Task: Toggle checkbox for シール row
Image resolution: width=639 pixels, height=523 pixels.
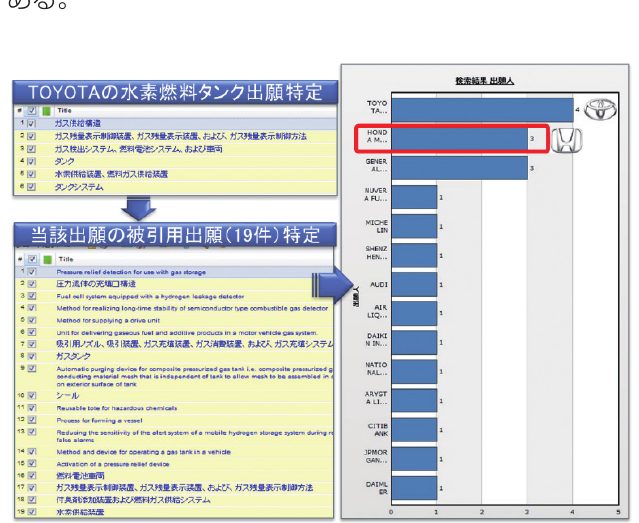Action: (x=32, y=395)
